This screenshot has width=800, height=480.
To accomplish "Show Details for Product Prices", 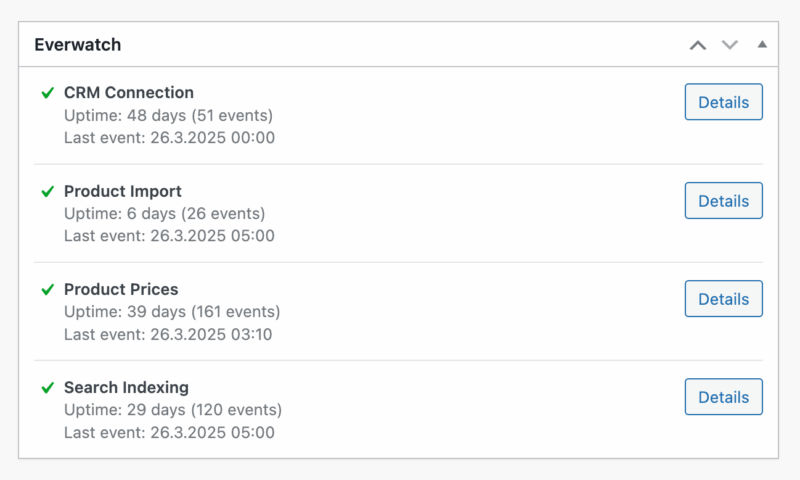I will click(723, 299).
